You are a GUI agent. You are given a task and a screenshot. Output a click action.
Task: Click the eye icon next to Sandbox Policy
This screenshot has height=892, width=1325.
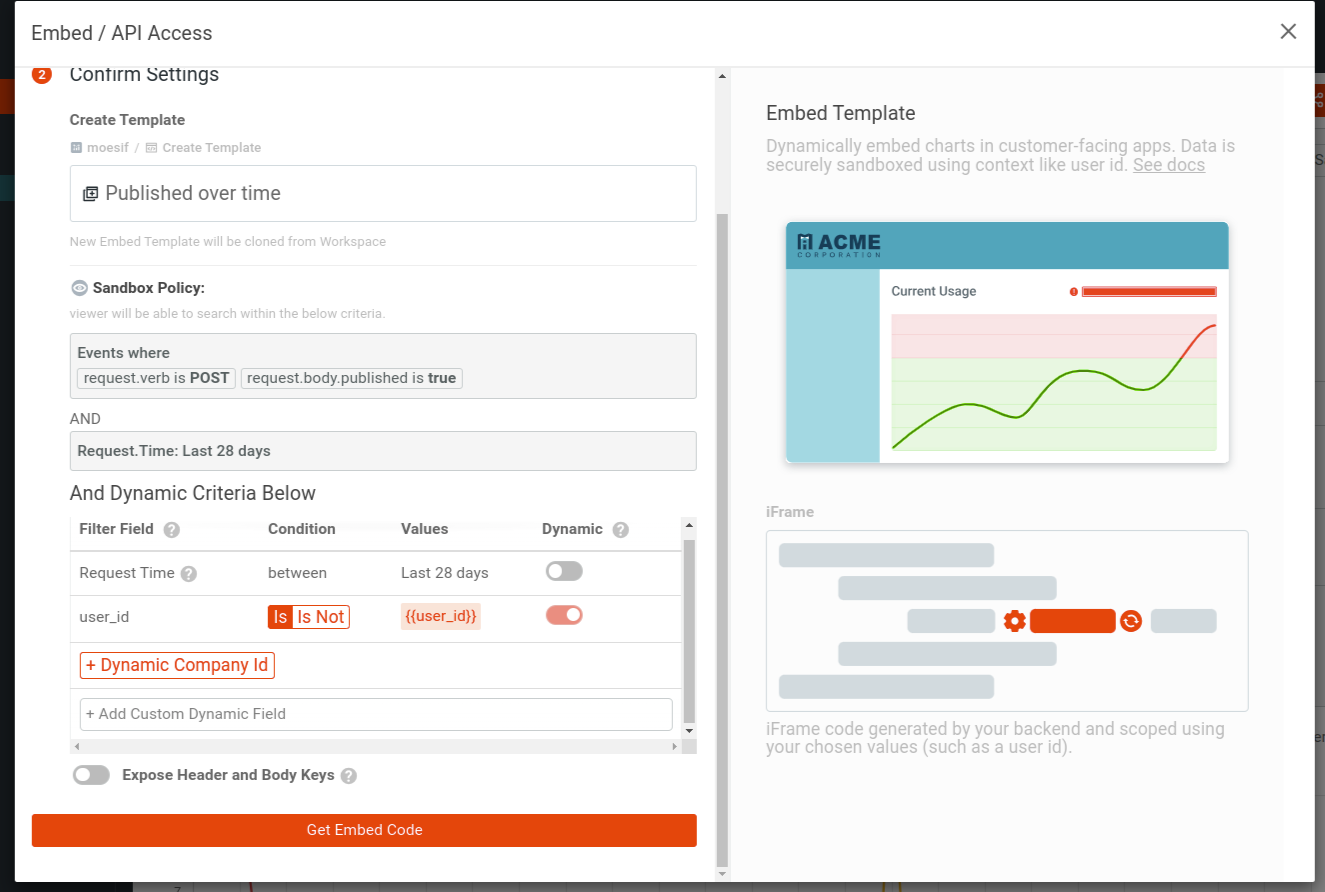point(79,288)
